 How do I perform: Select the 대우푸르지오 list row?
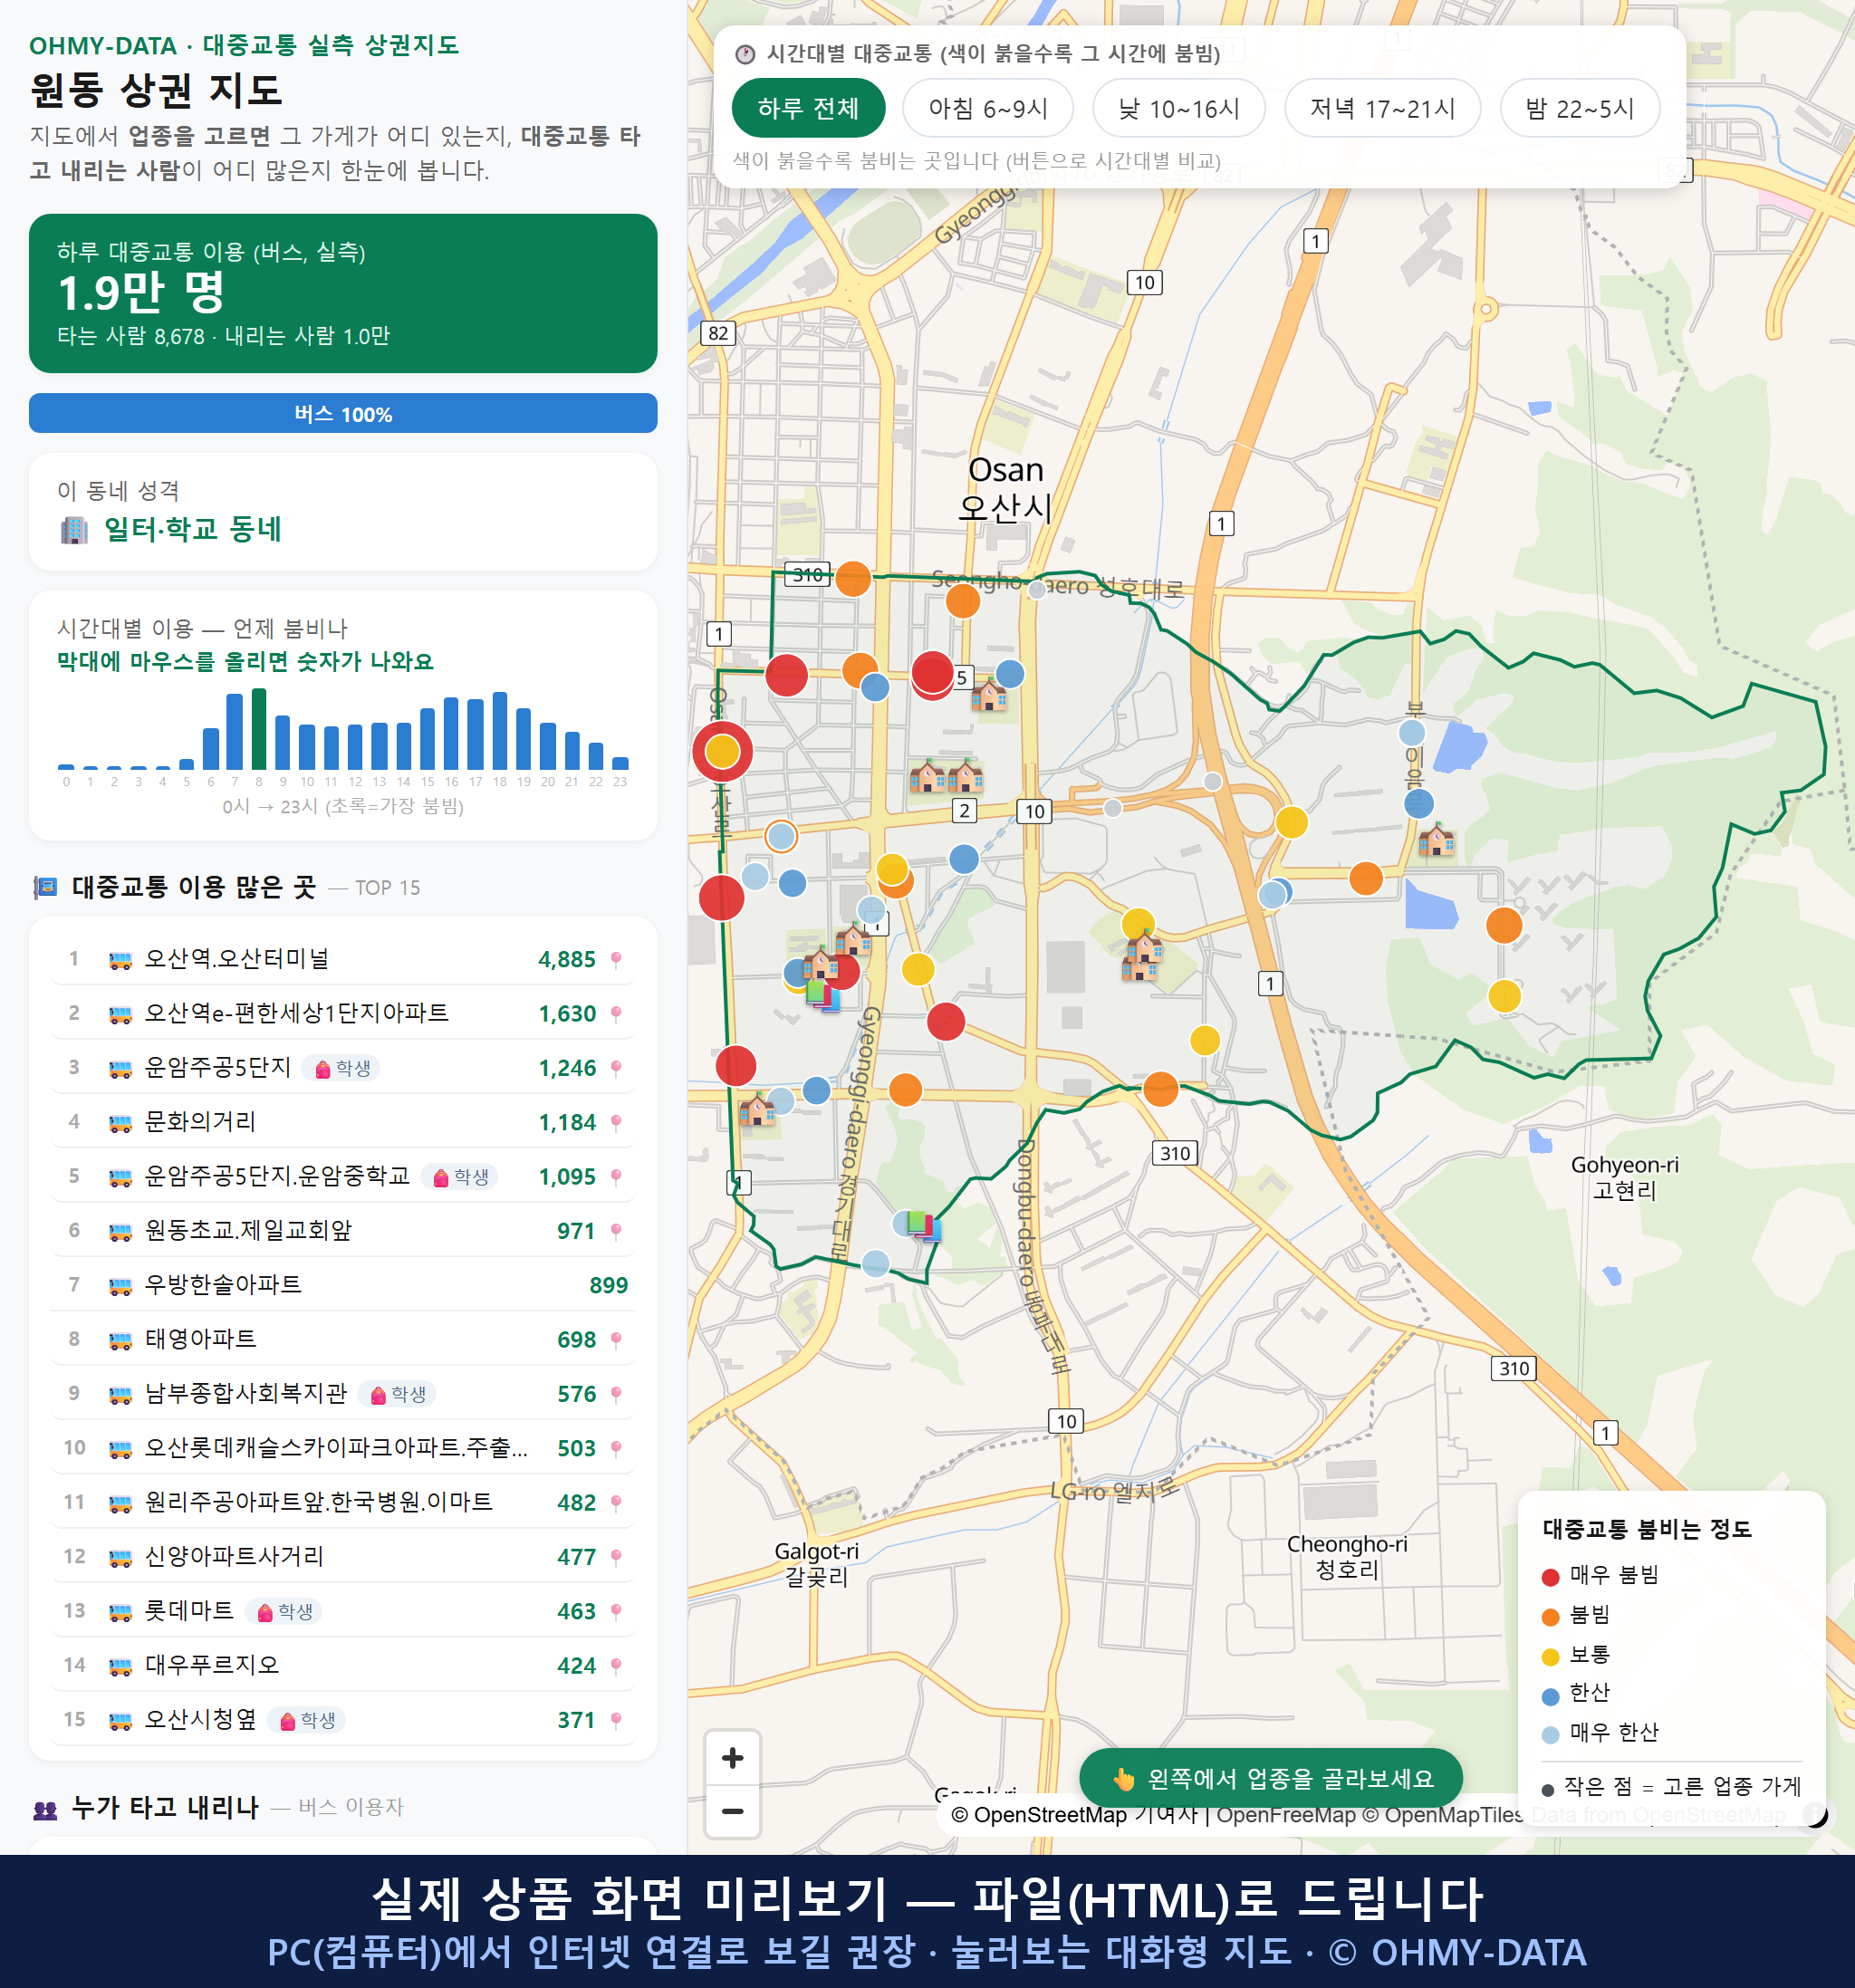tap(343, 1666)
